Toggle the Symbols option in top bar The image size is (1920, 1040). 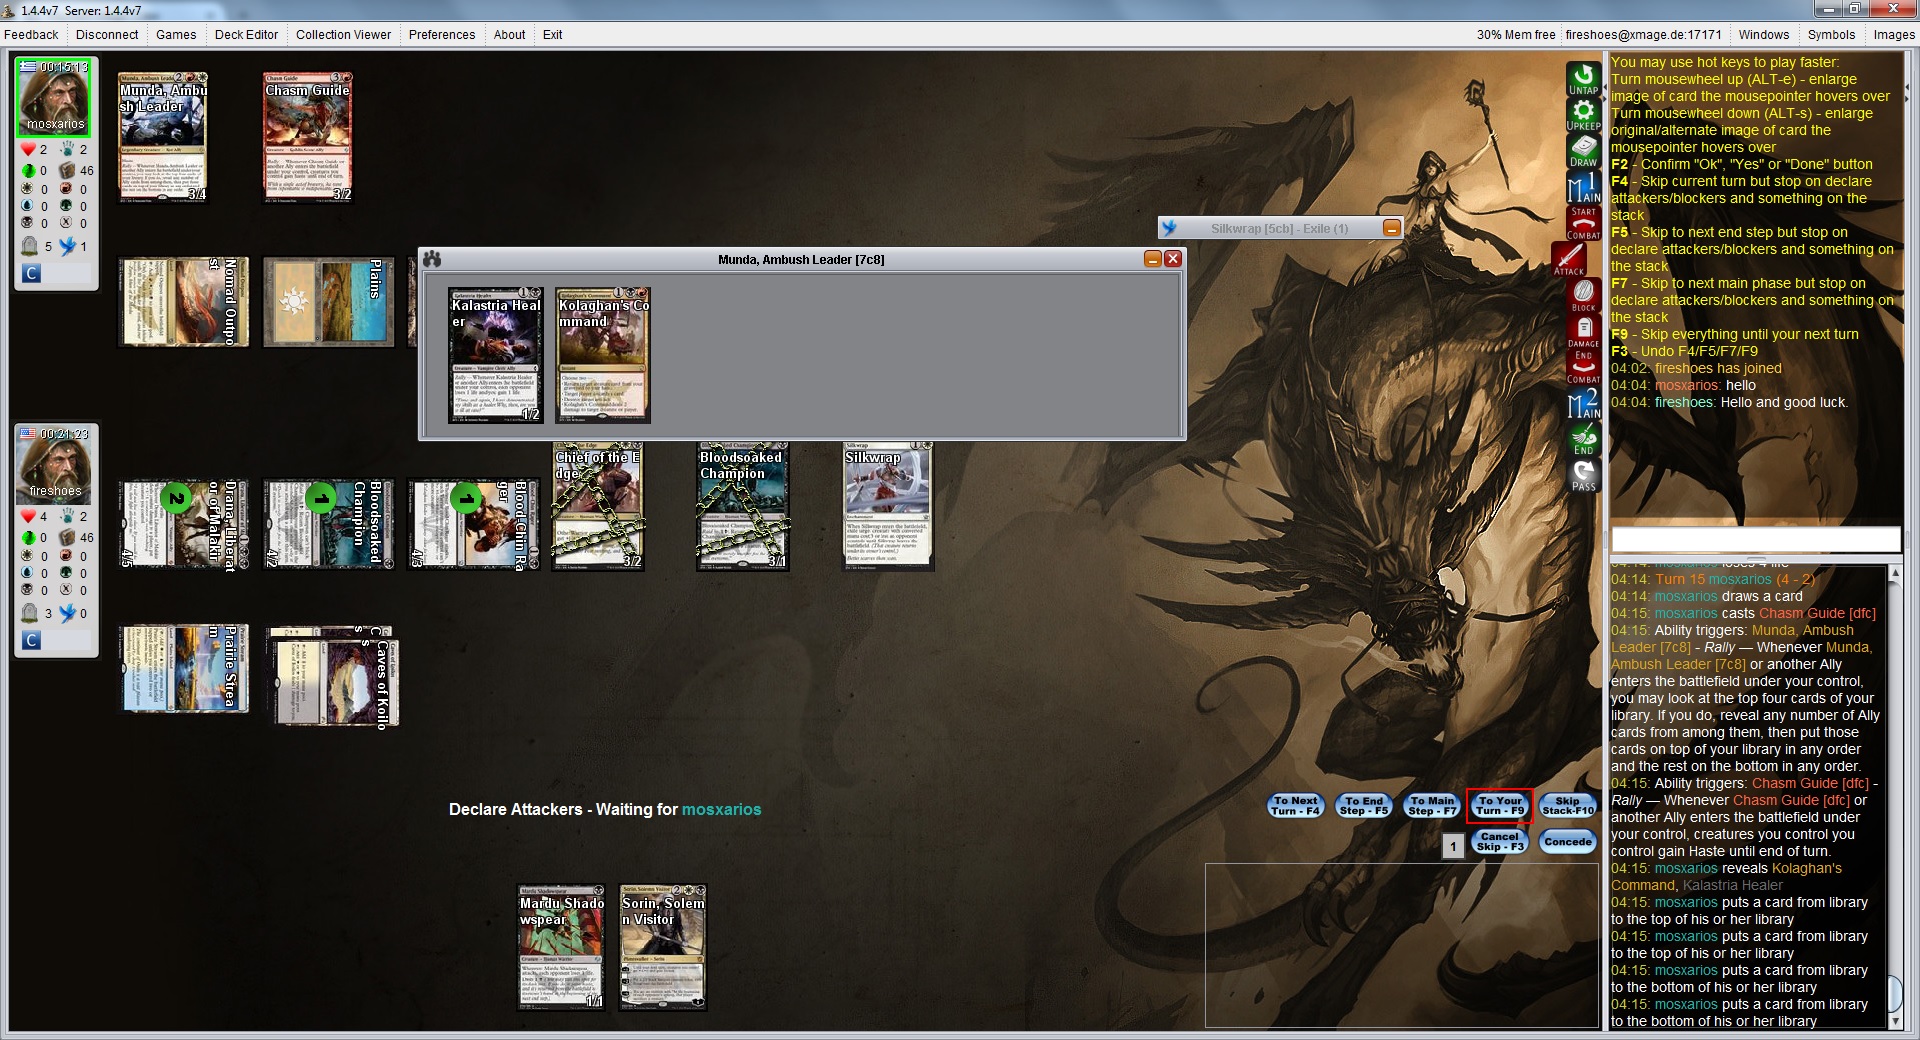click(x=1831, y=34)
